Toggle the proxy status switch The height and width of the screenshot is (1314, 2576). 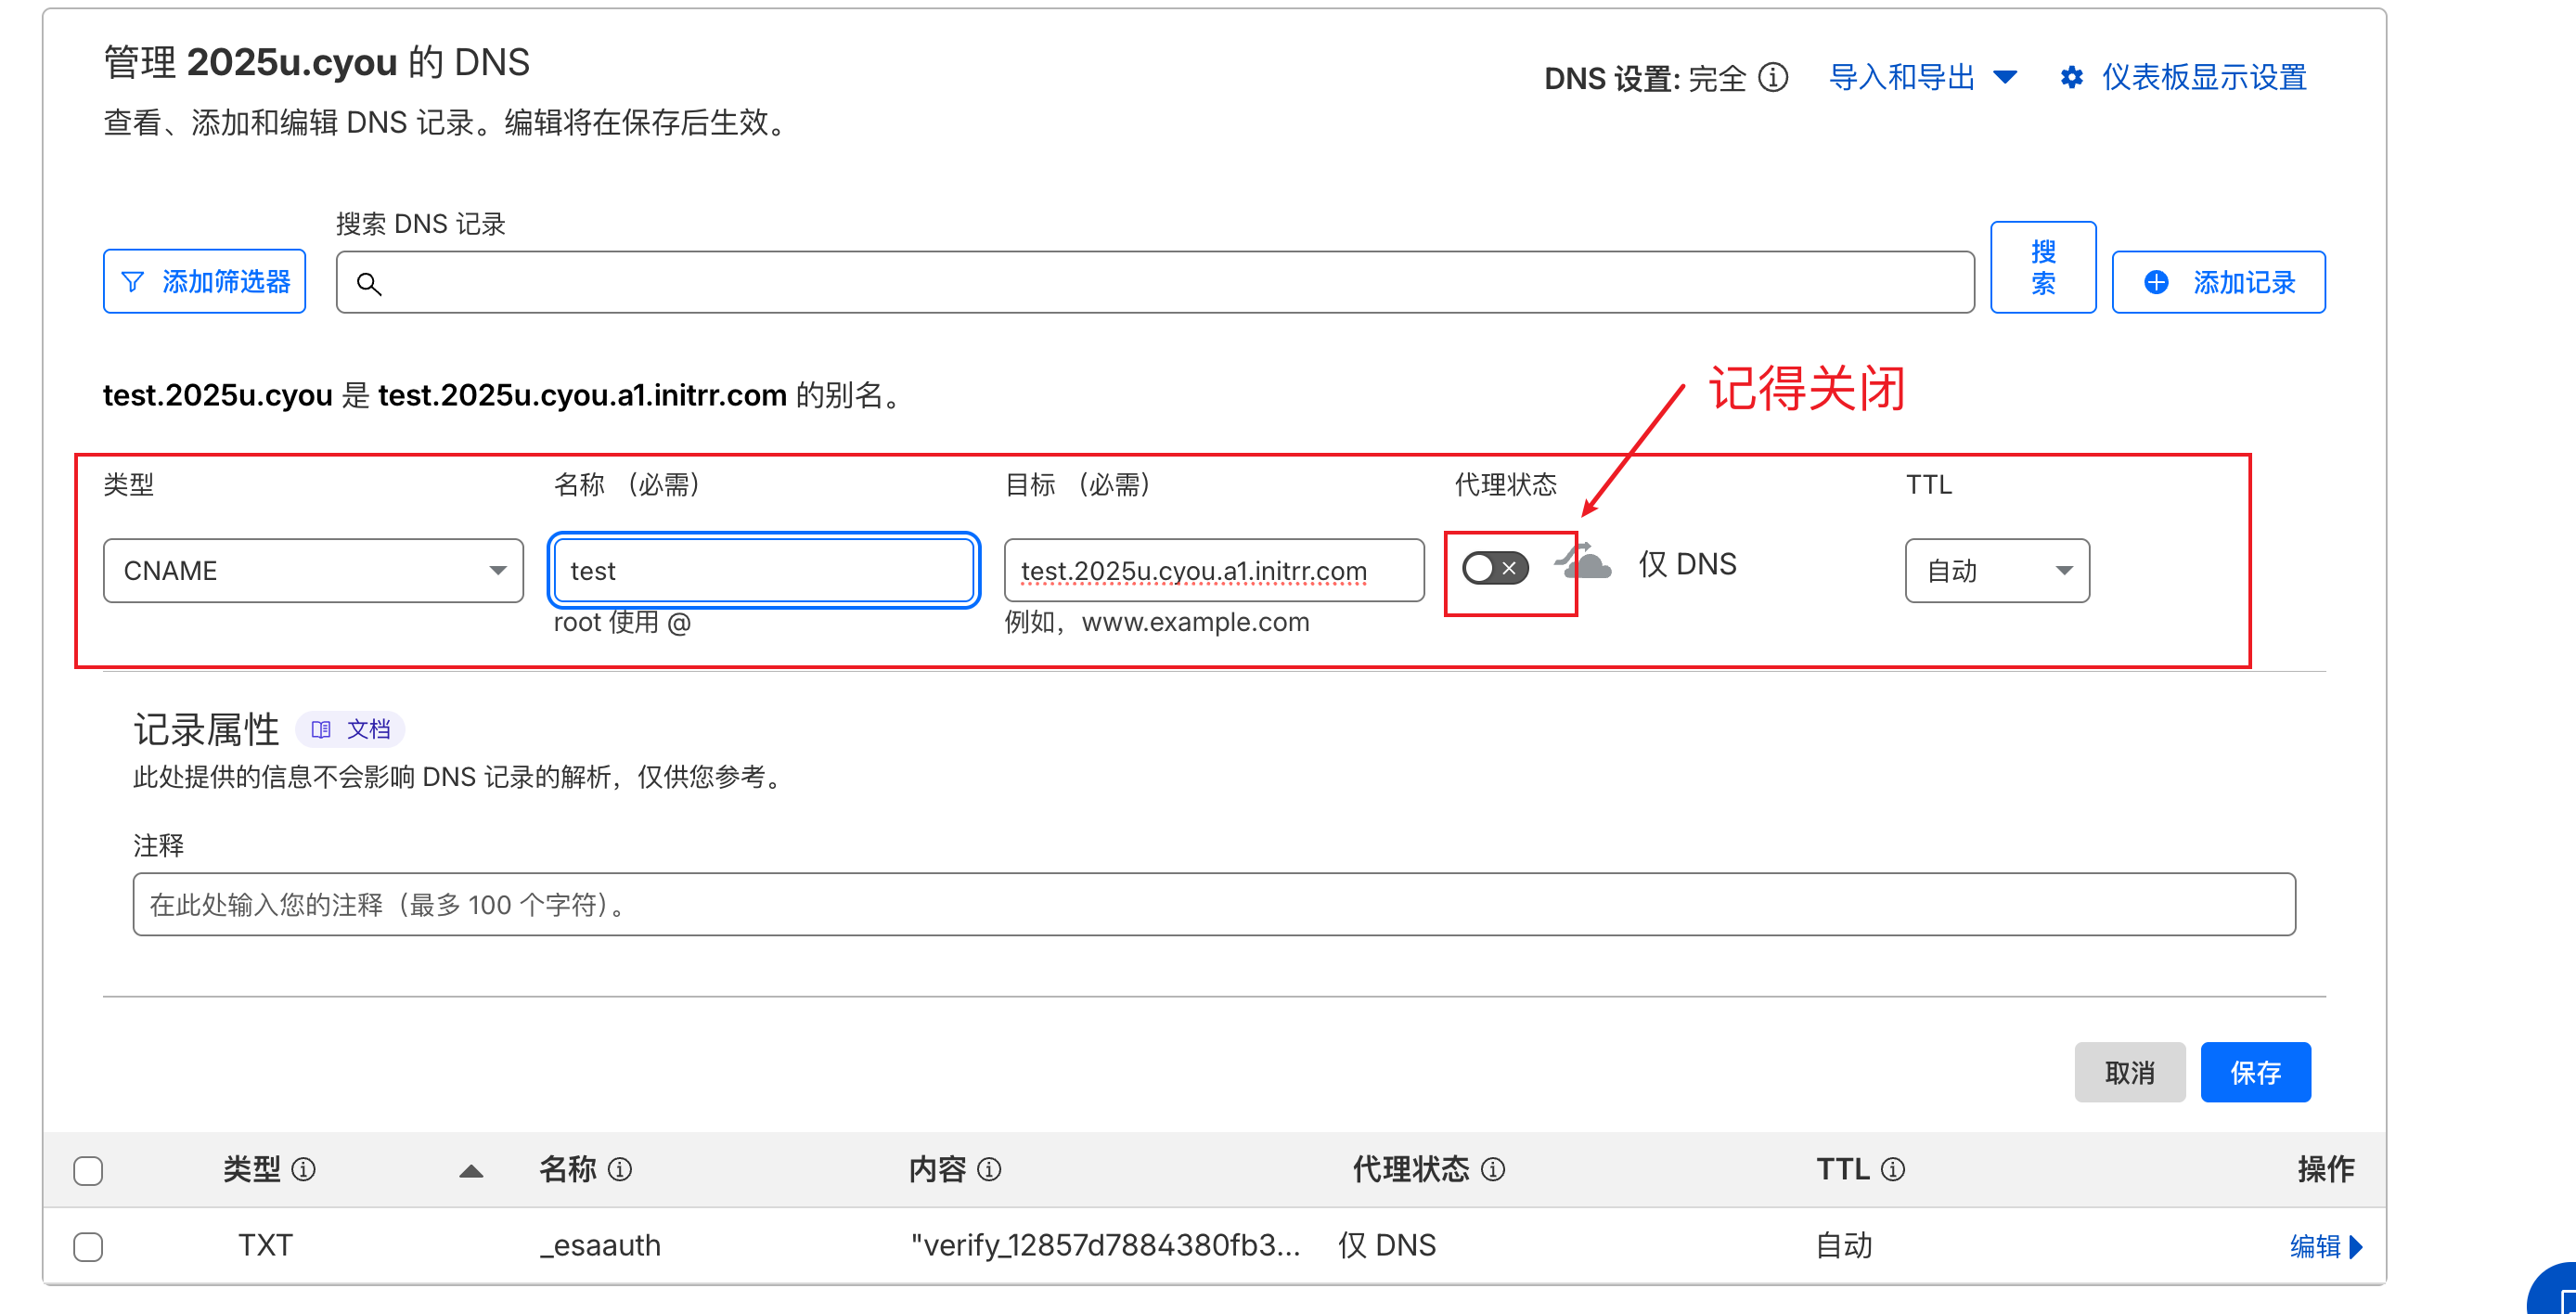[1495, 569]
